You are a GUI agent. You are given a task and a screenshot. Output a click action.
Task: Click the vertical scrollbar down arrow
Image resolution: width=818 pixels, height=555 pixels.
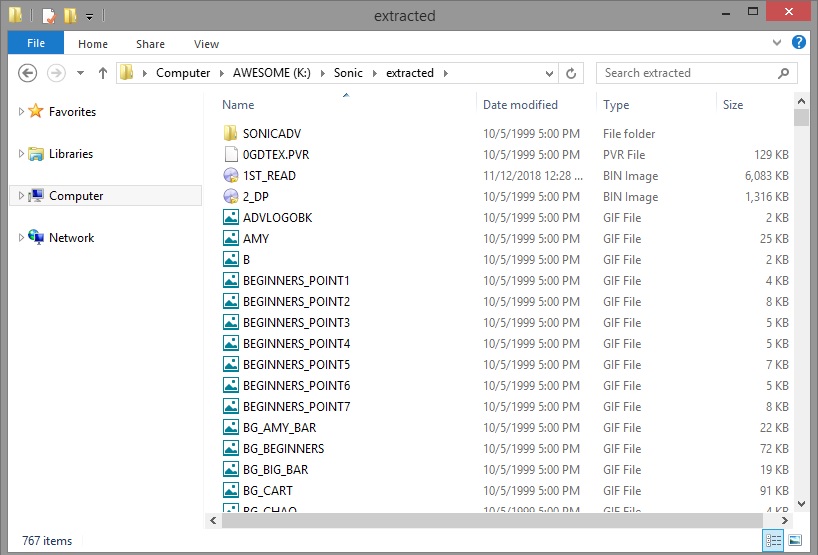tap(801, 503)
